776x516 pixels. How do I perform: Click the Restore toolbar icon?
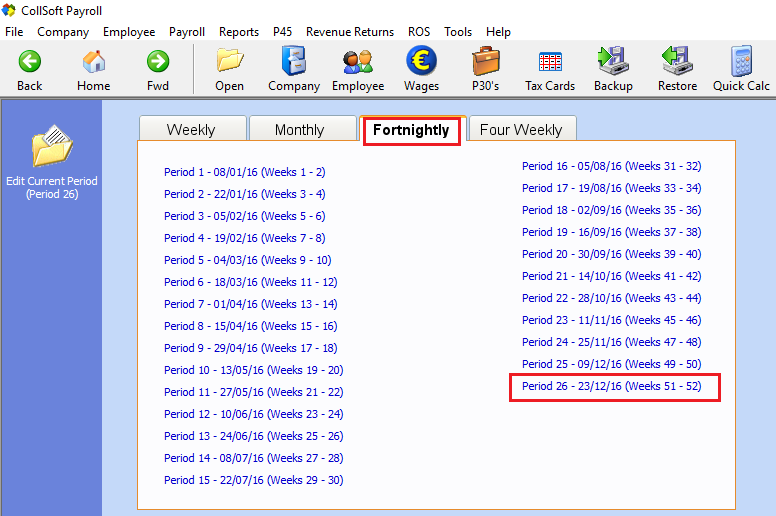(x=677, y=62)
